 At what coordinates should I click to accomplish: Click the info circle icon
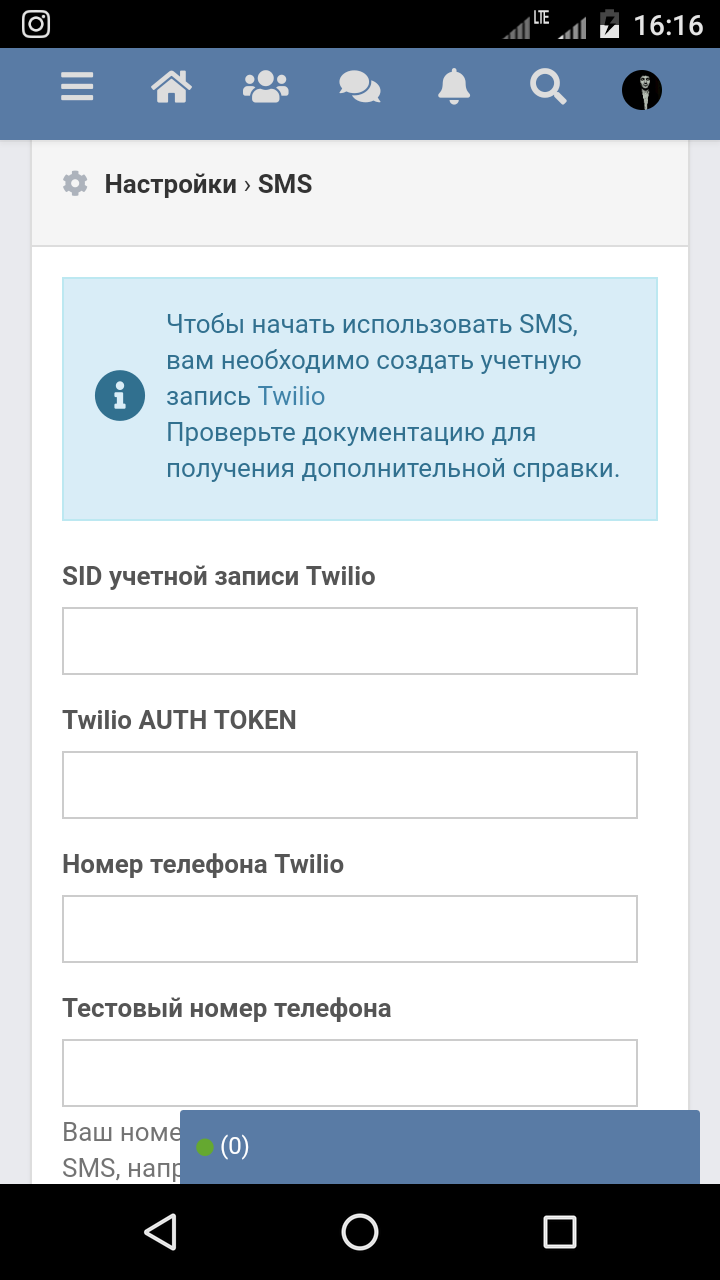click(120, 396)
